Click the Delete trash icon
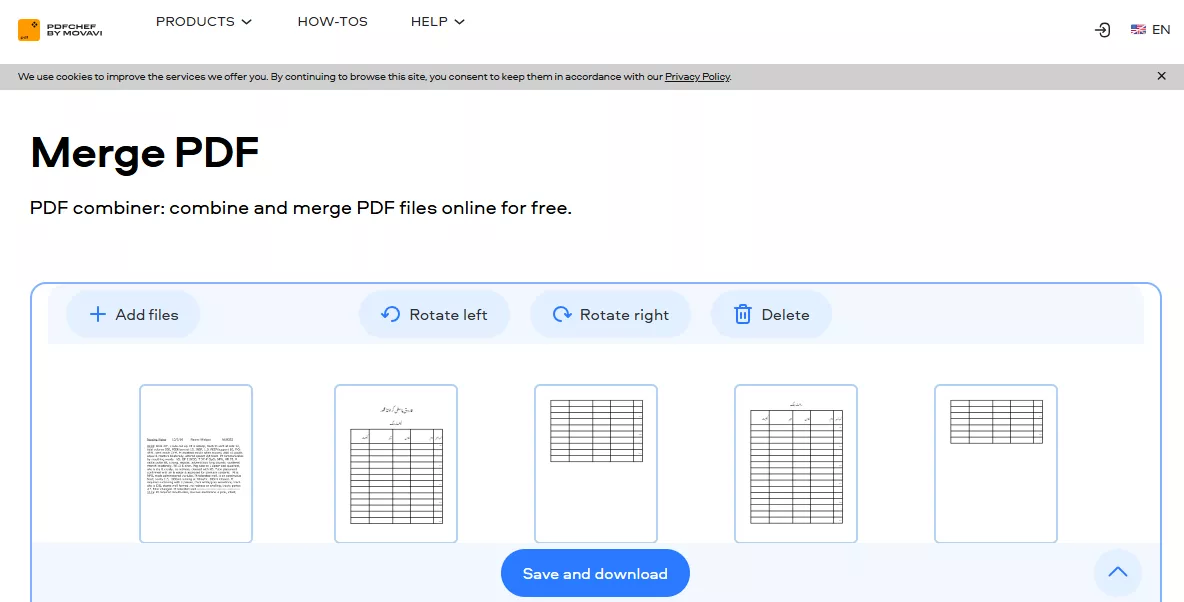This screenshot has height=602, width=1184. [742, 314]
